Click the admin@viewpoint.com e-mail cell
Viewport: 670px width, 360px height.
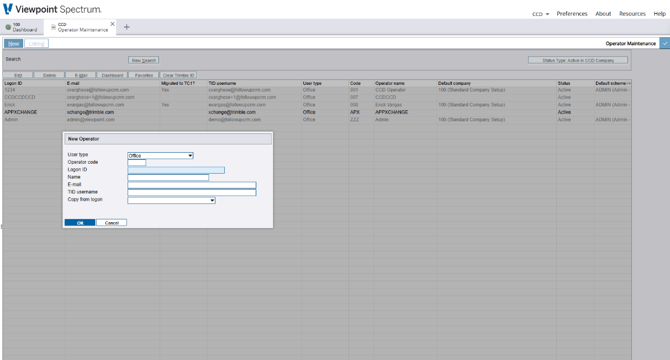click(112, 120)
